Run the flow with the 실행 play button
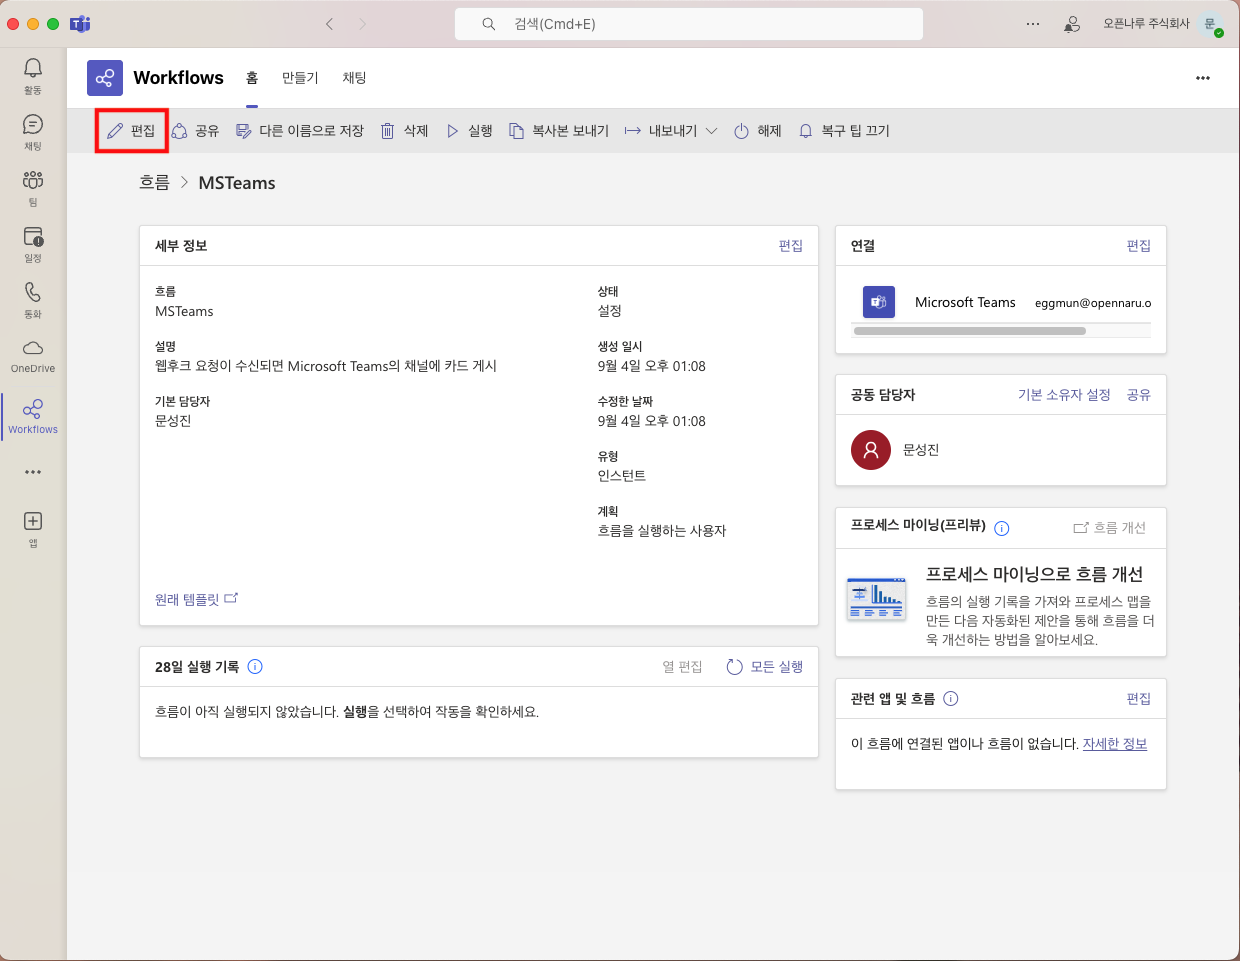This screenshot has width=1240, height=961. pyautogui.click(x=469, y=131)
